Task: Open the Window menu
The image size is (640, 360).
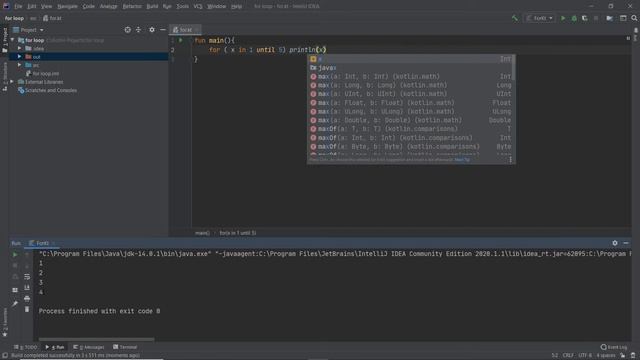Action: [217, 7]
